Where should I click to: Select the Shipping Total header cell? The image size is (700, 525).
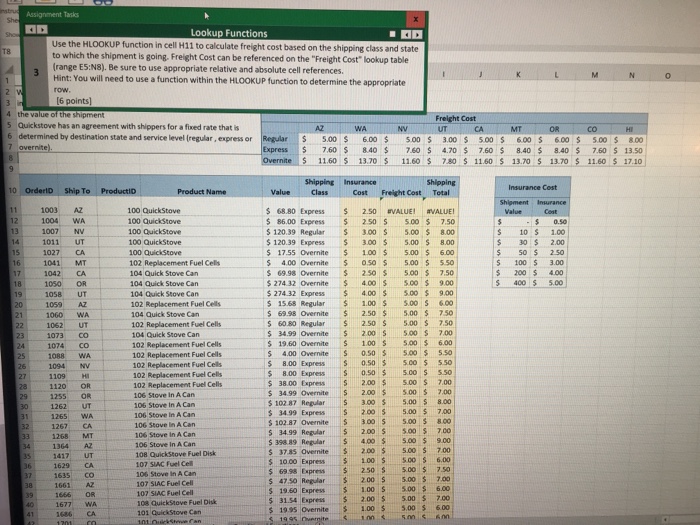[x=441, y=188]
